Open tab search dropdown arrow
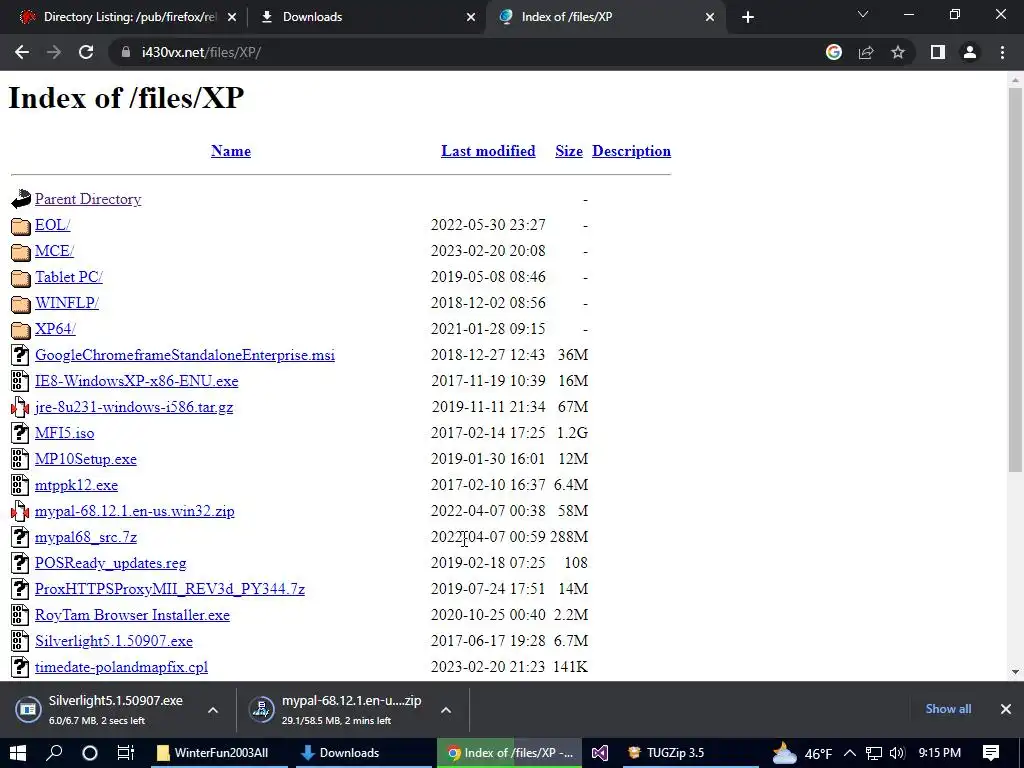 click(x=863, y=14)
